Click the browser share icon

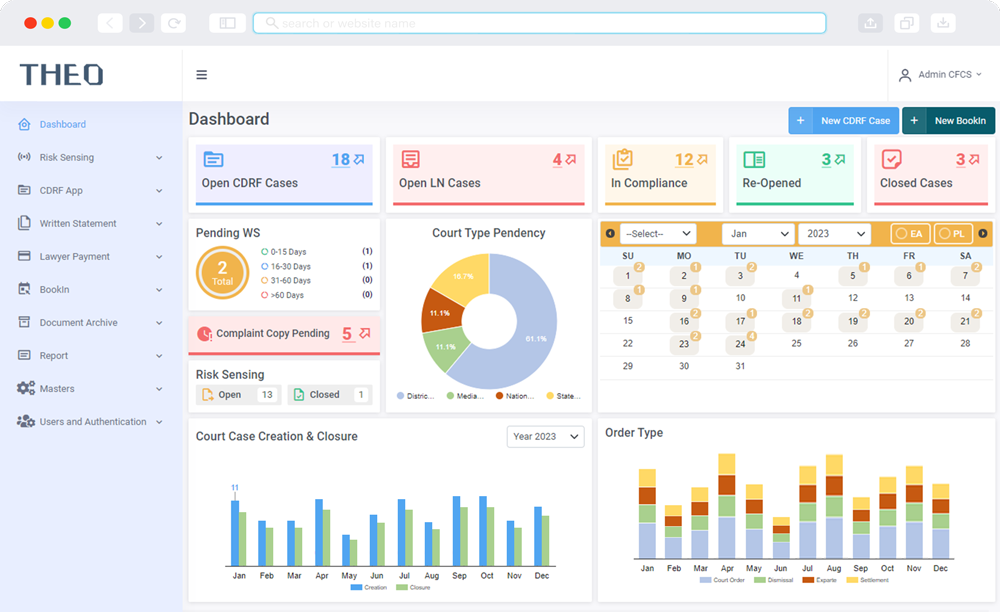pyautogui.click(x=871, y=24)
